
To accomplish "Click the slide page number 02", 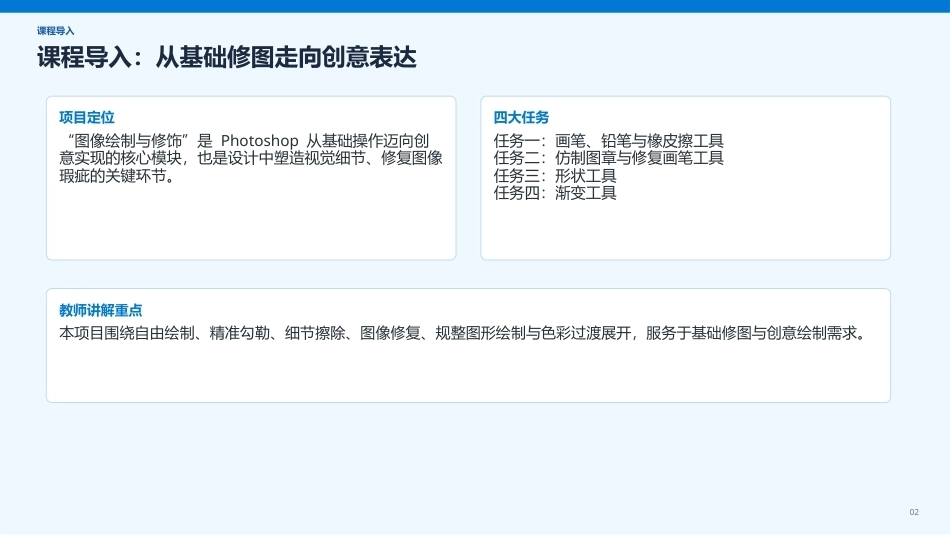I will 914,512.
